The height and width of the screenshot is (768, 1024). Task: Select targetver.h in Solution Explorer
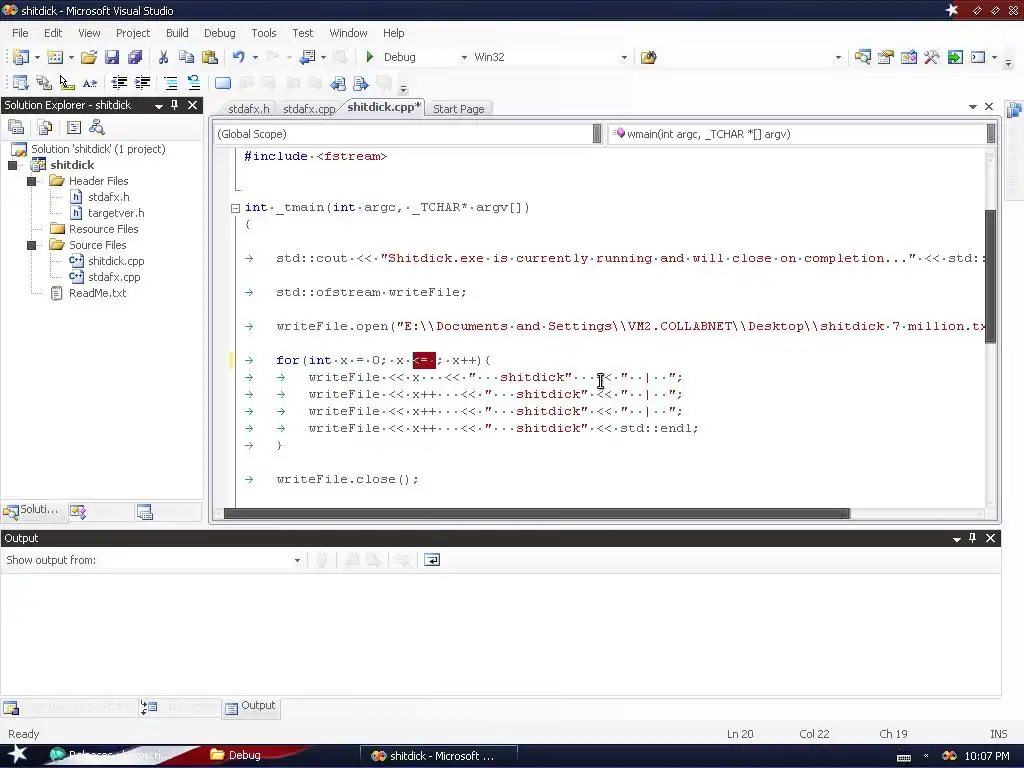(x=116, y=213)
